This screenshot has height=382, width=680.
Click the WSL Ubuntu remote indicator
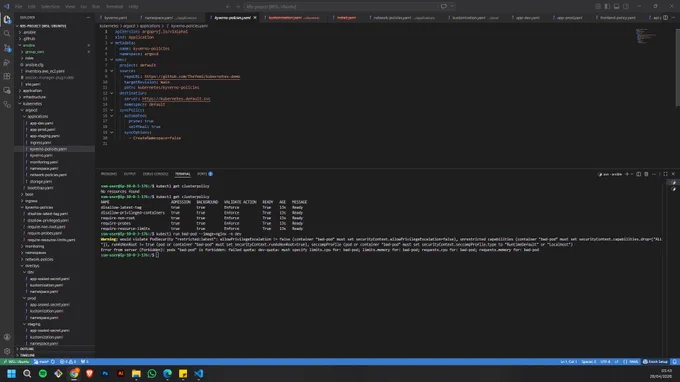pyautogui.click(x=16, y=362)
